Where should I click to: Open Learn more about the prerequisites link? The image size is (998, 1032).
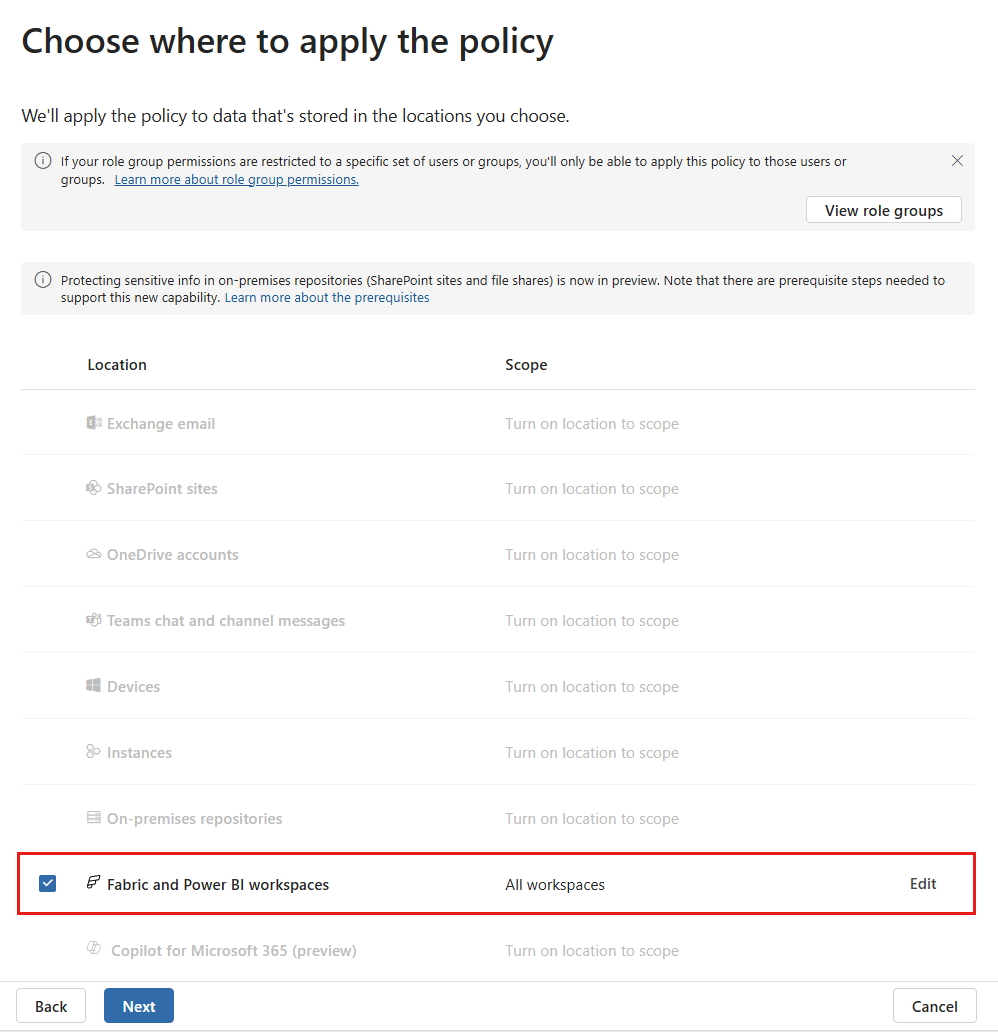click(327, 297)
